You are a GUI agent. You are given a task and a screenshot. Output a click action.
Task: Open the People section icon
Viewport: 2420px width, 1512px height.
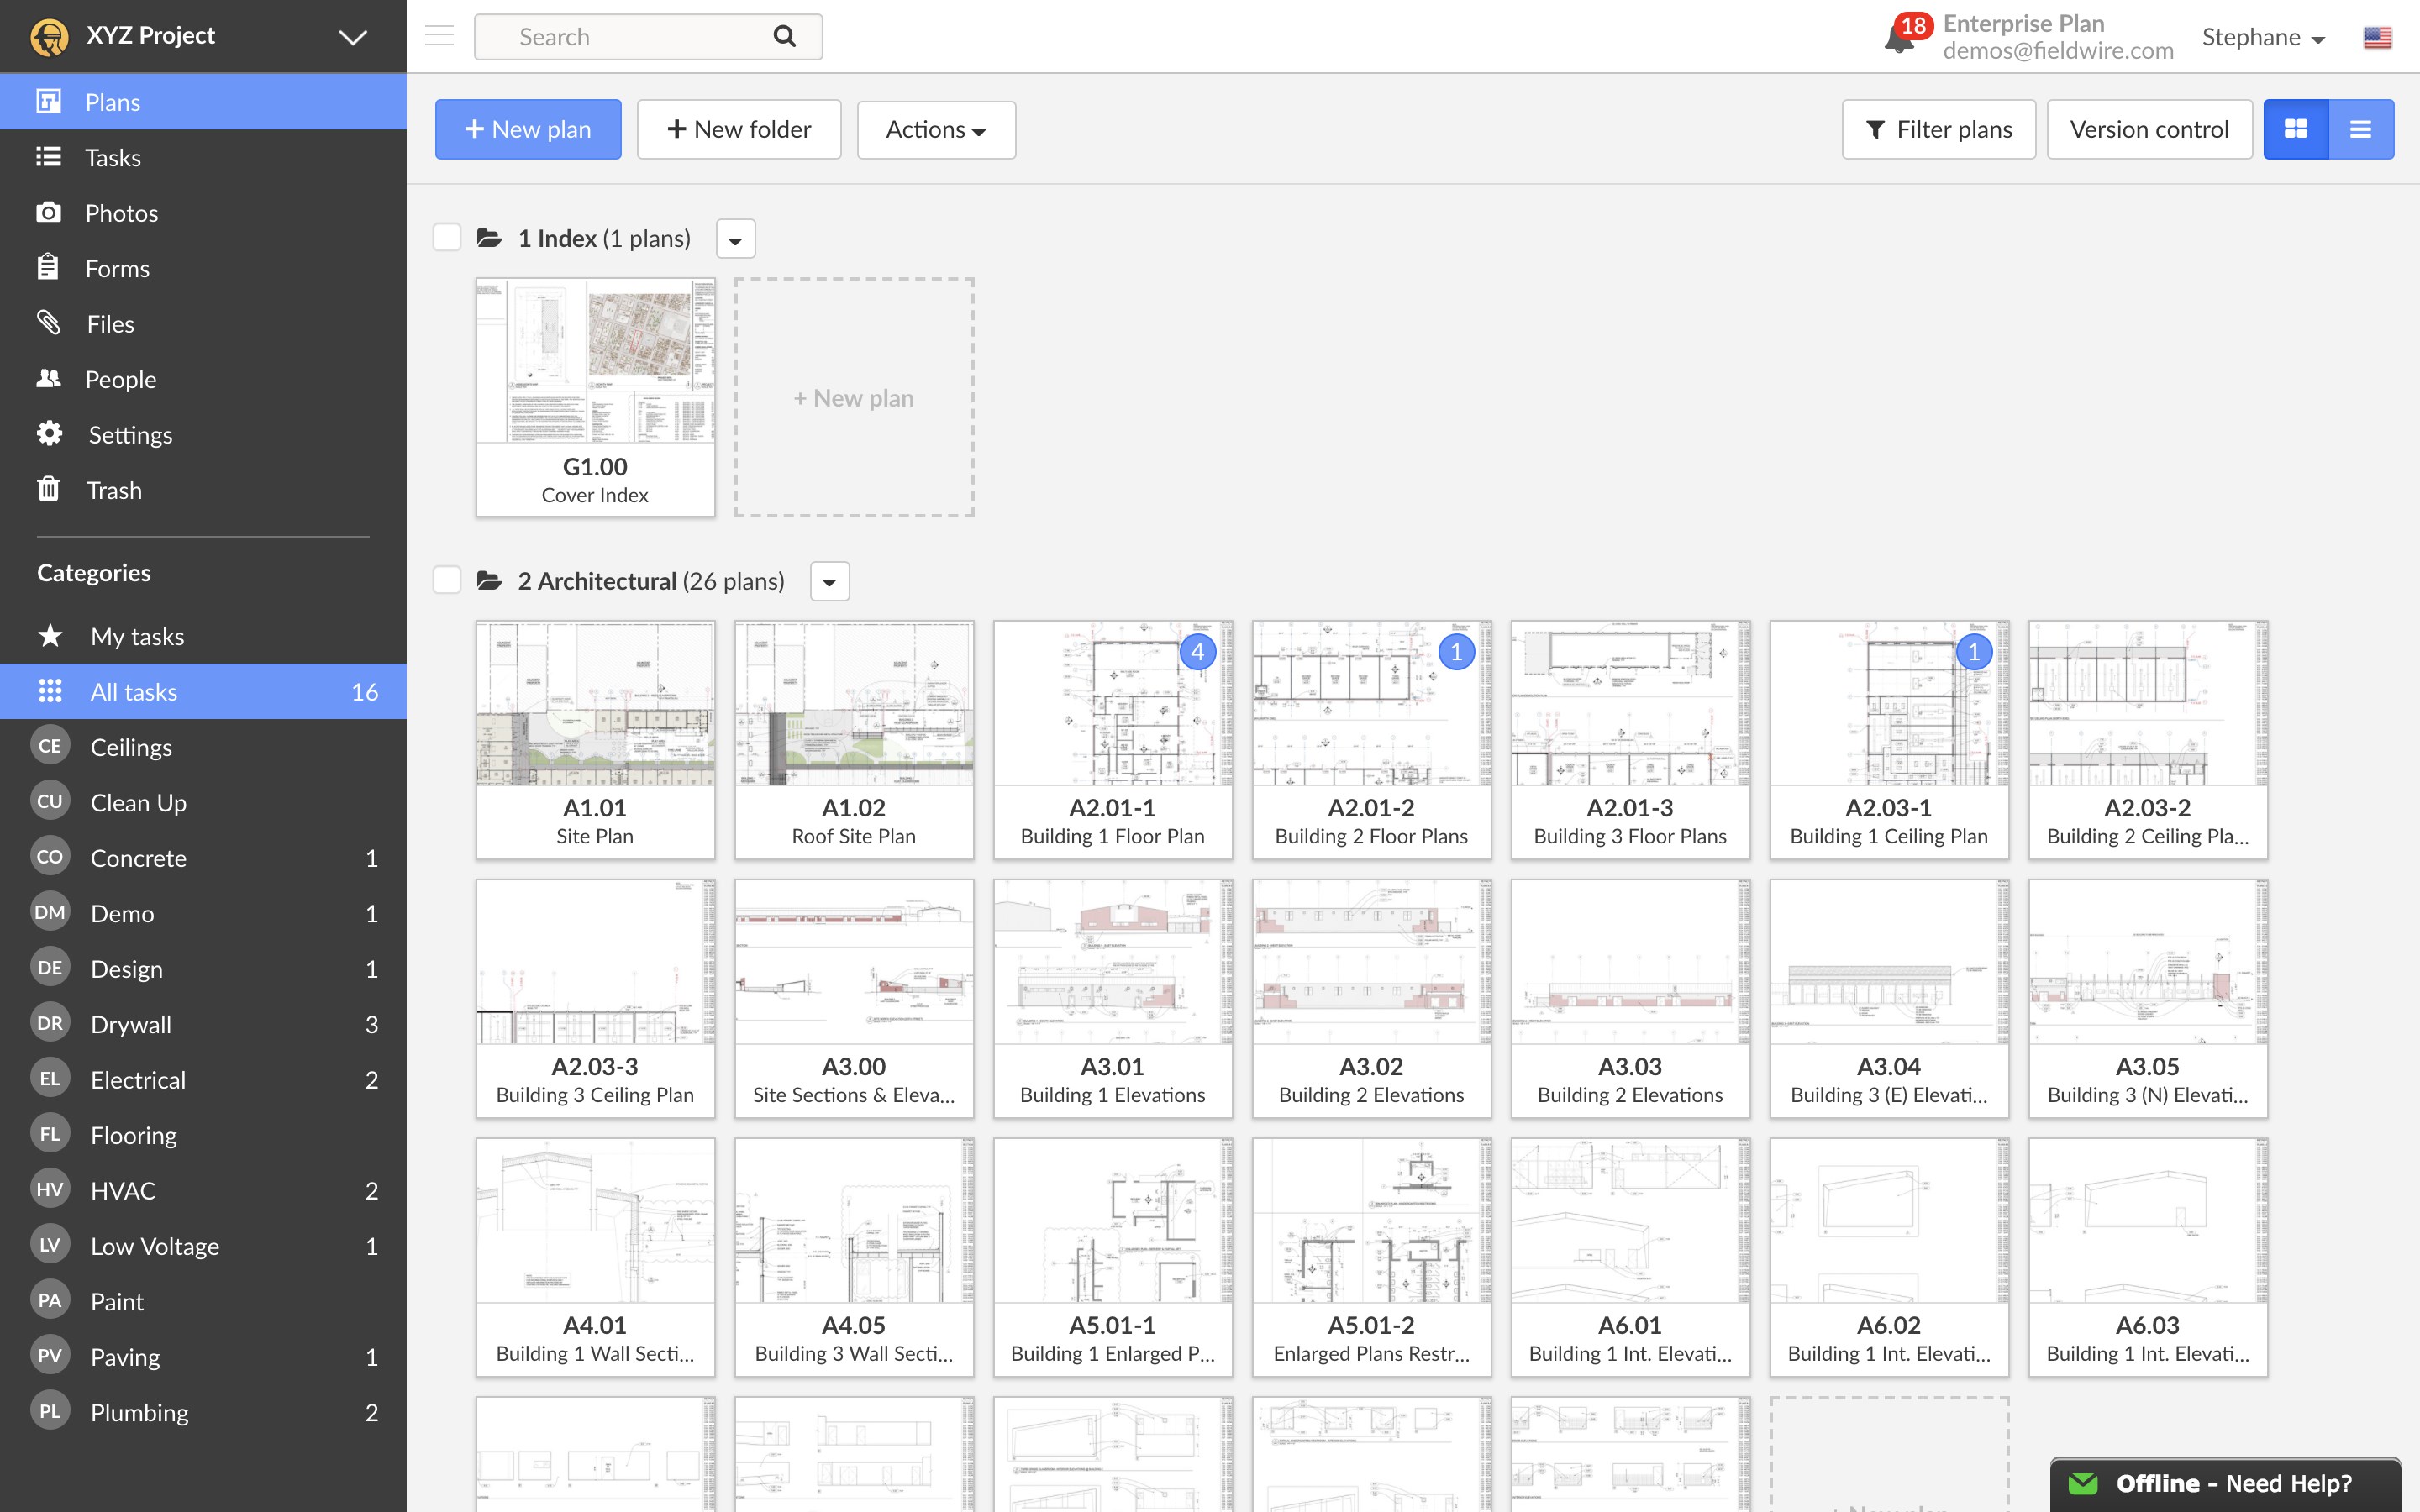pyautogui.click(x=49, y=378)
